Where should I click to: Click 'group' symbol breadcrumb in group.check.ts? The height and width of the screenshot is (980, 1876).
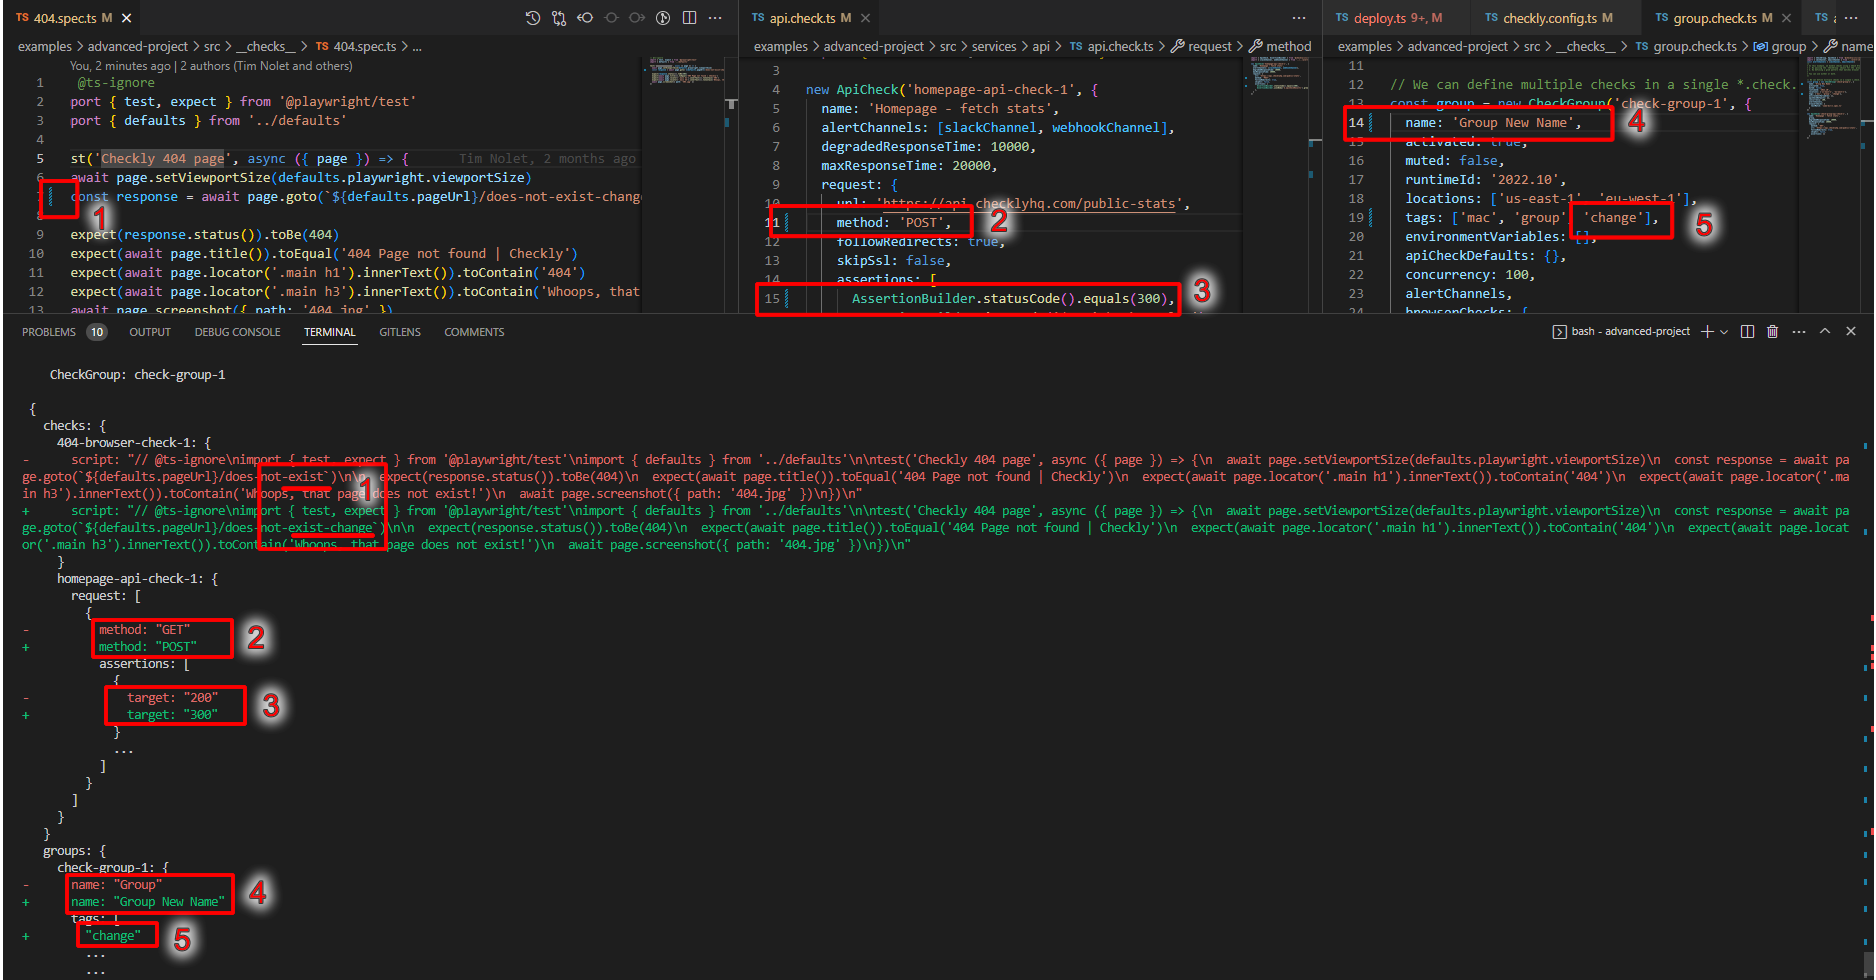(1788, 46)
